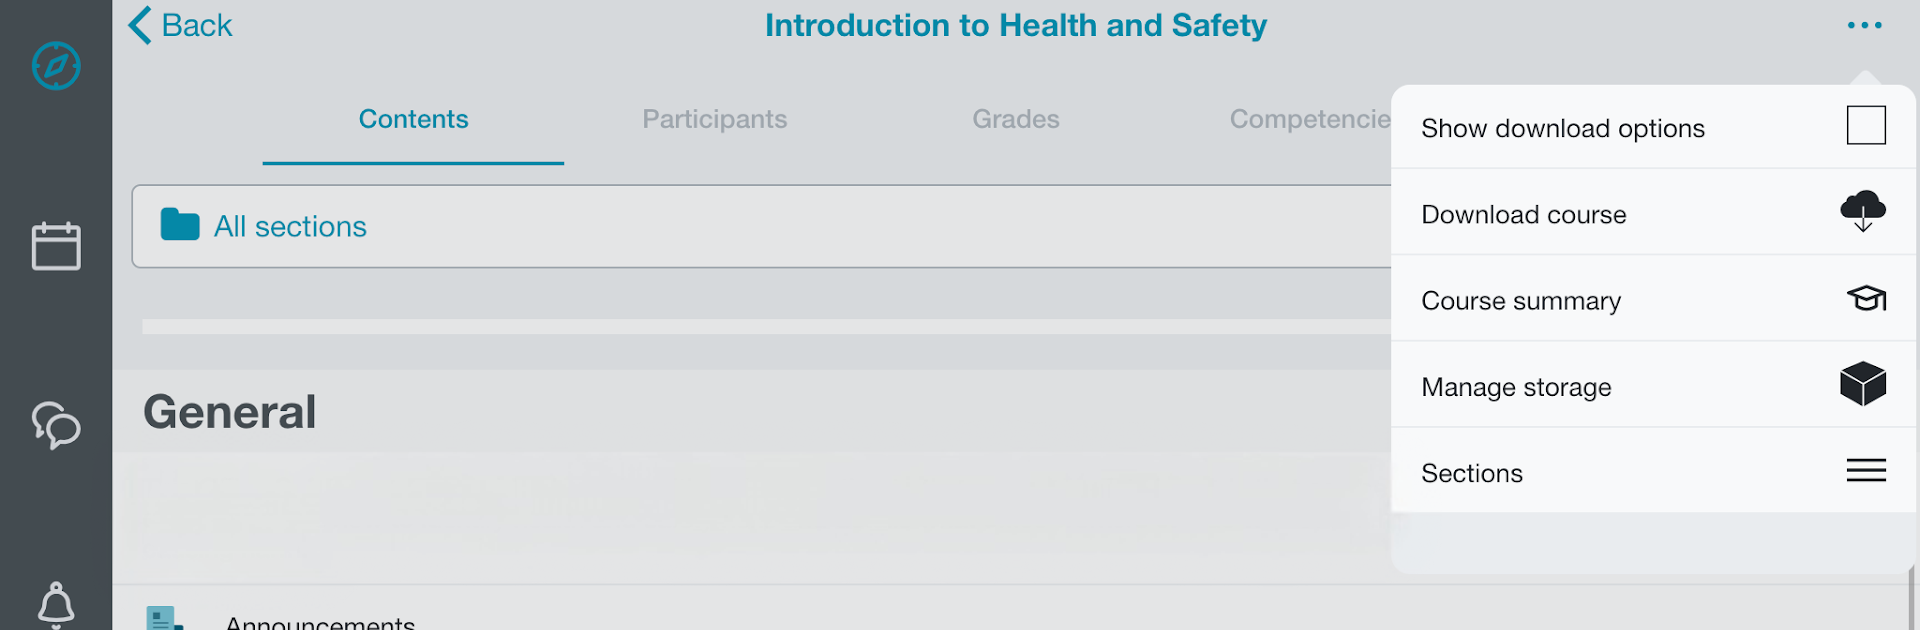The height and width of the screenshot is (630, 1920).
Task: Expand the All sections selector
Action: [x=761, y=226]
